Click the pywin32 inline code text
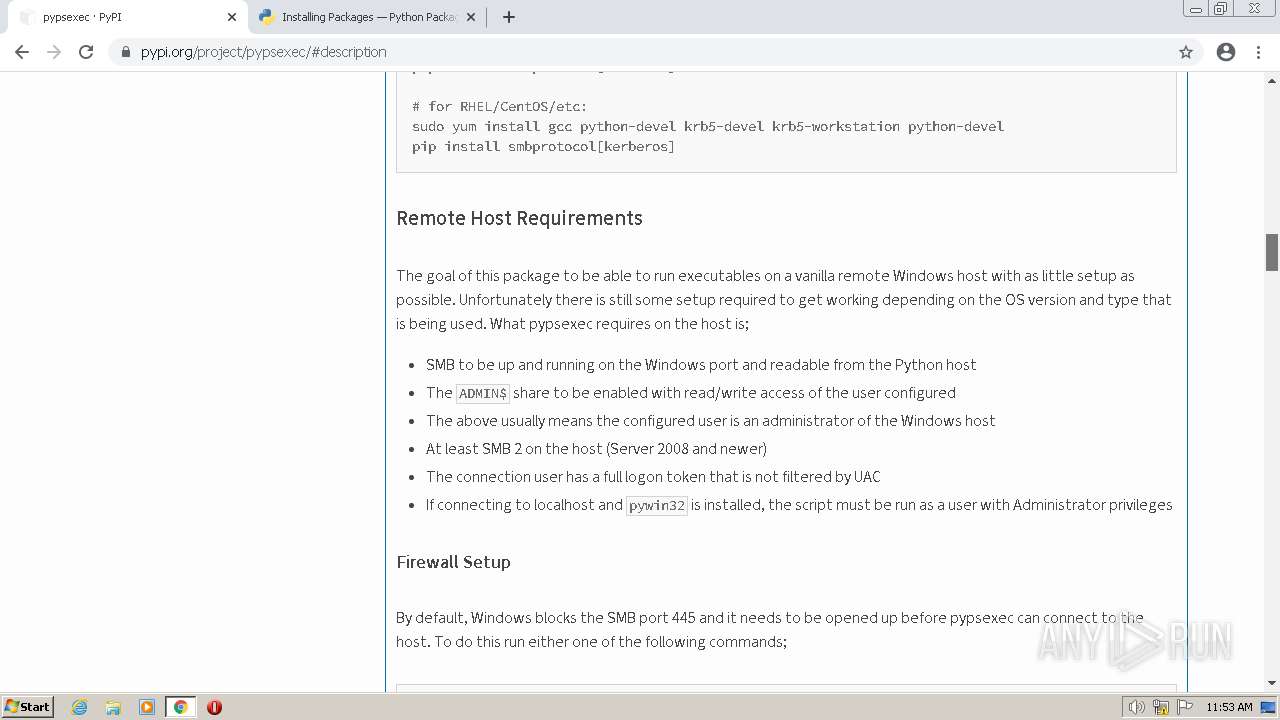 [657, 505]
